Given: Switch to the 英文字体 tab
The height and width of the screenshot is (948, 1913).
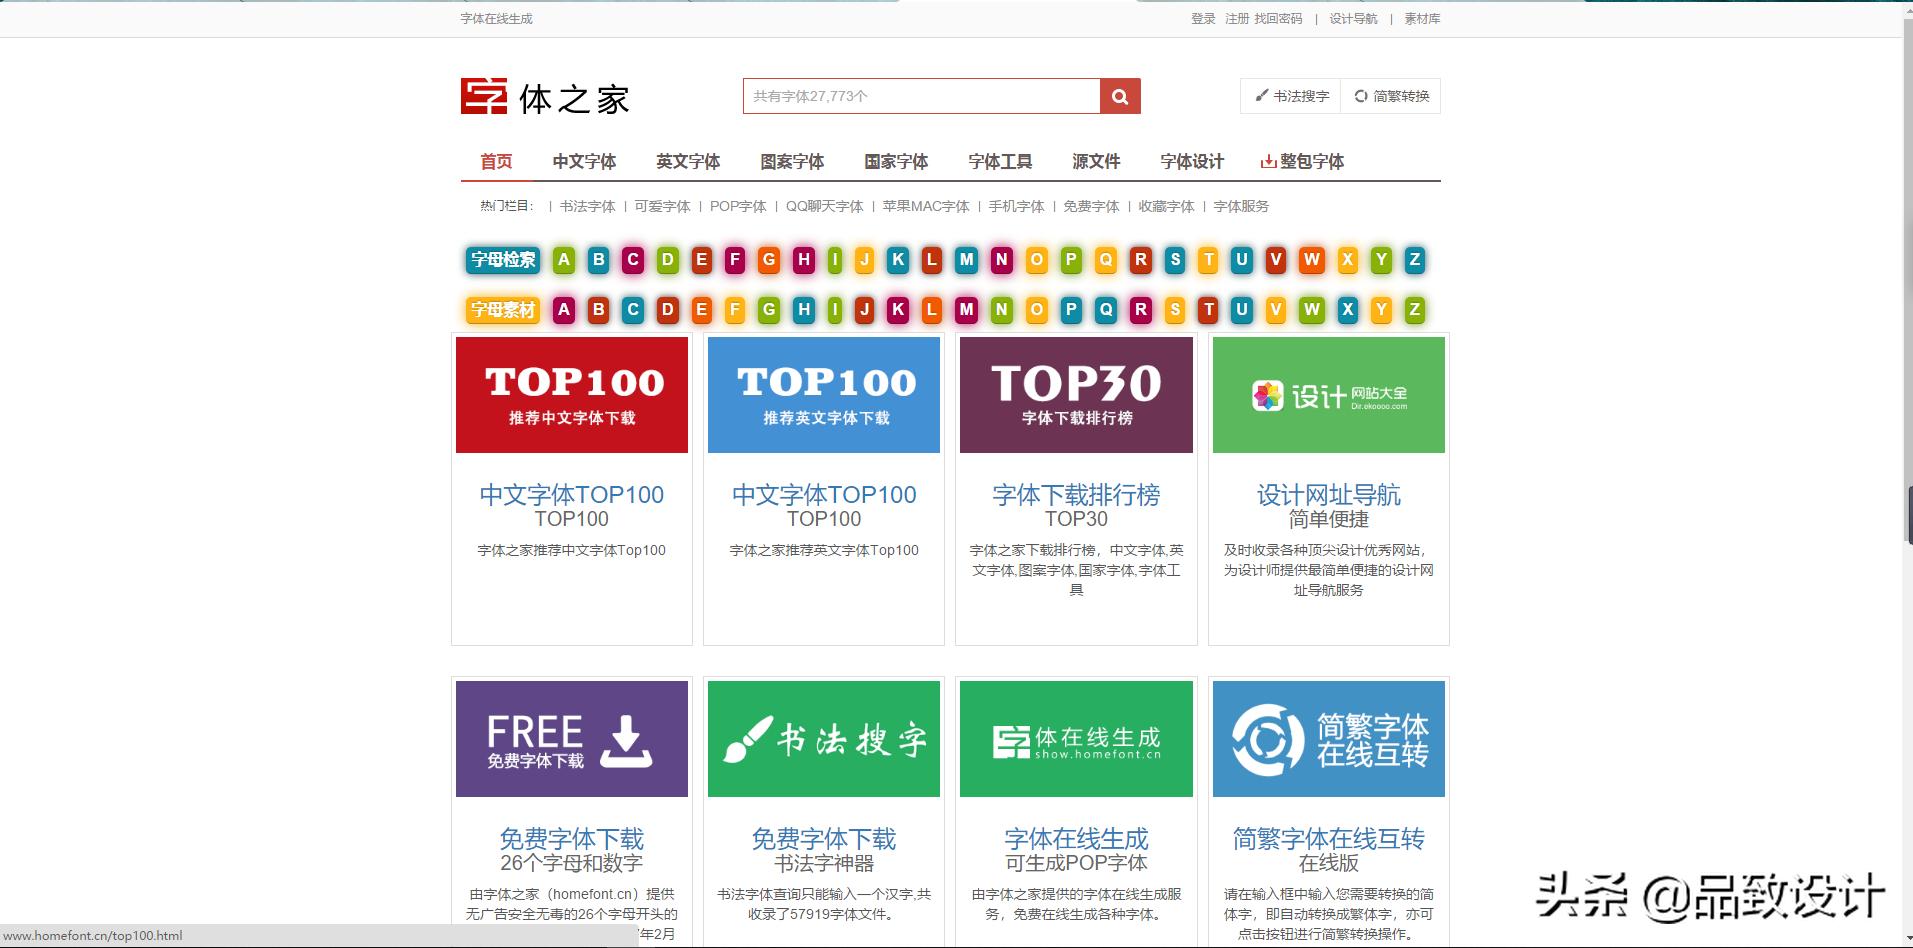Looking at the screenshot, I should [x=688, y=161].
